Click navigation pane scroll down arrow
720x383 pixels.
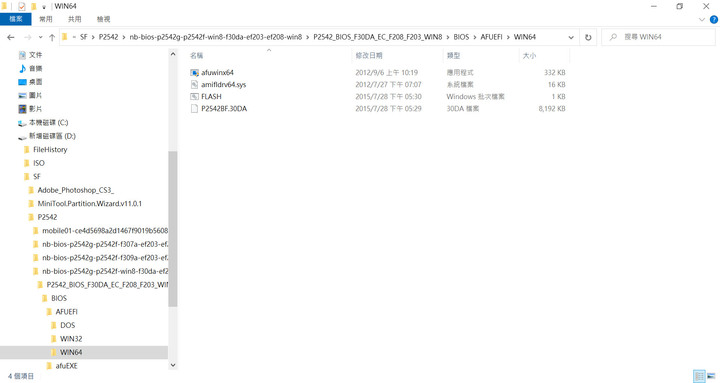(x=173, y=365)
